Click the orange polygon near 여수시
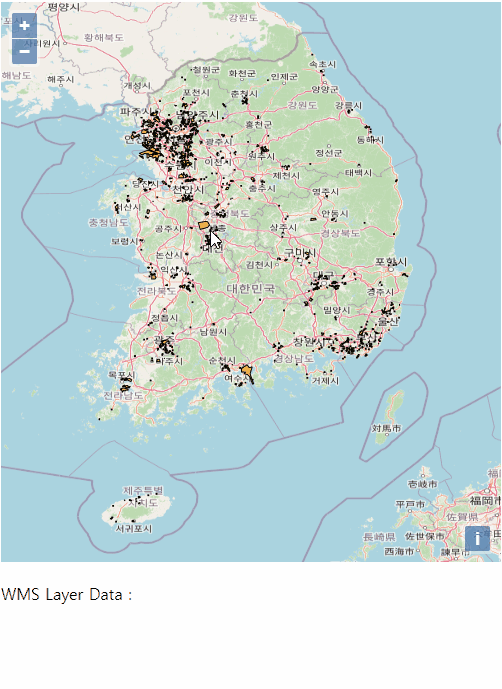 (x=247, y=373)
